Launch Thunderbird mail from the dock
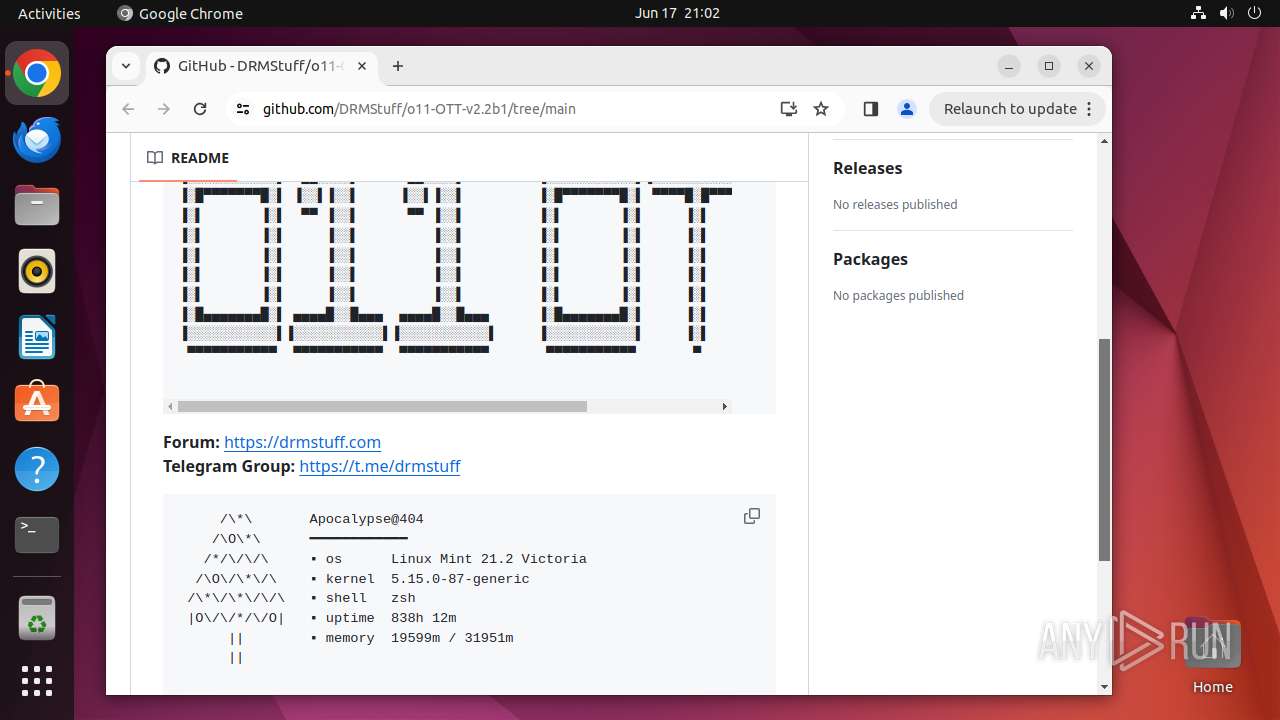This screenshot has width=1280, height=720. [37, 139]
